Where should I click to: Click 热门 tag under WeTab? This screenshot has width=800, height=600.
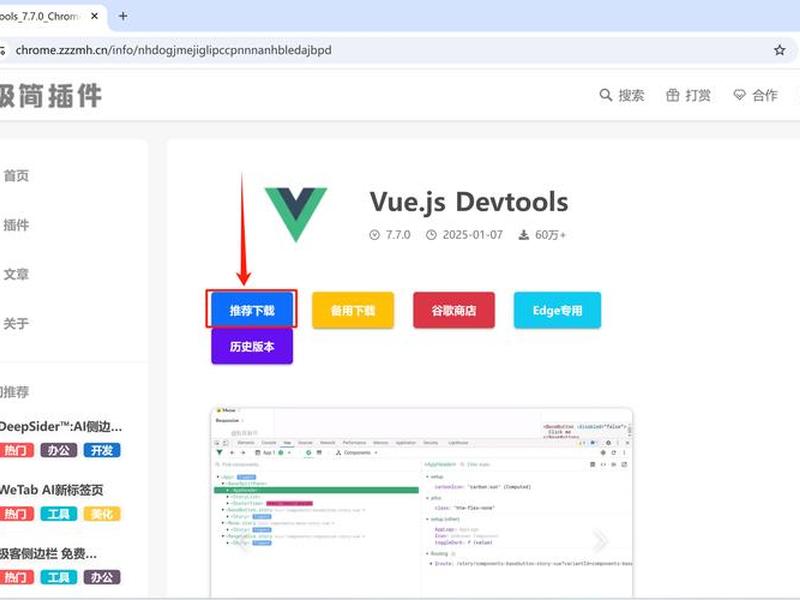[16, 514]
